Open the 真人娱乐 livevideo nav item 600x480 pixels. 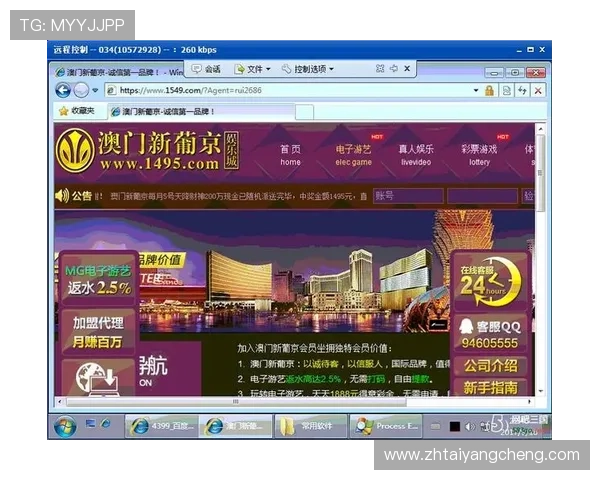416,155
